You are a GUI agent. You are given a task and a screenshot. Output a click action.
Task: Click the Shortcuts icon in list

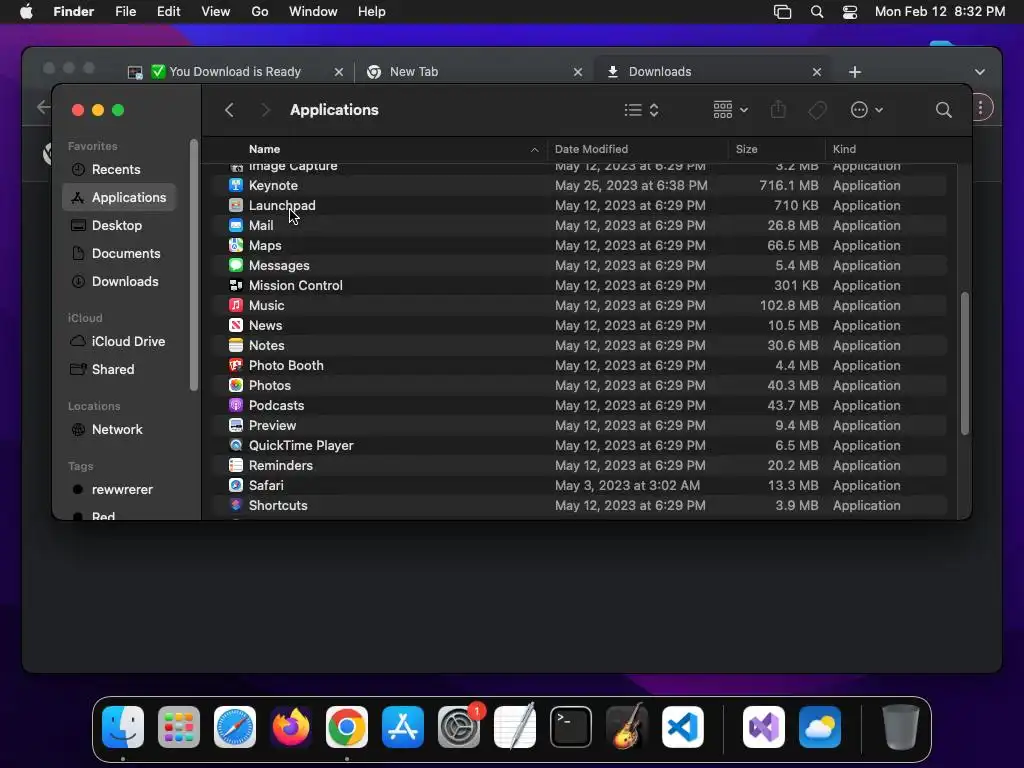(236, 505)
